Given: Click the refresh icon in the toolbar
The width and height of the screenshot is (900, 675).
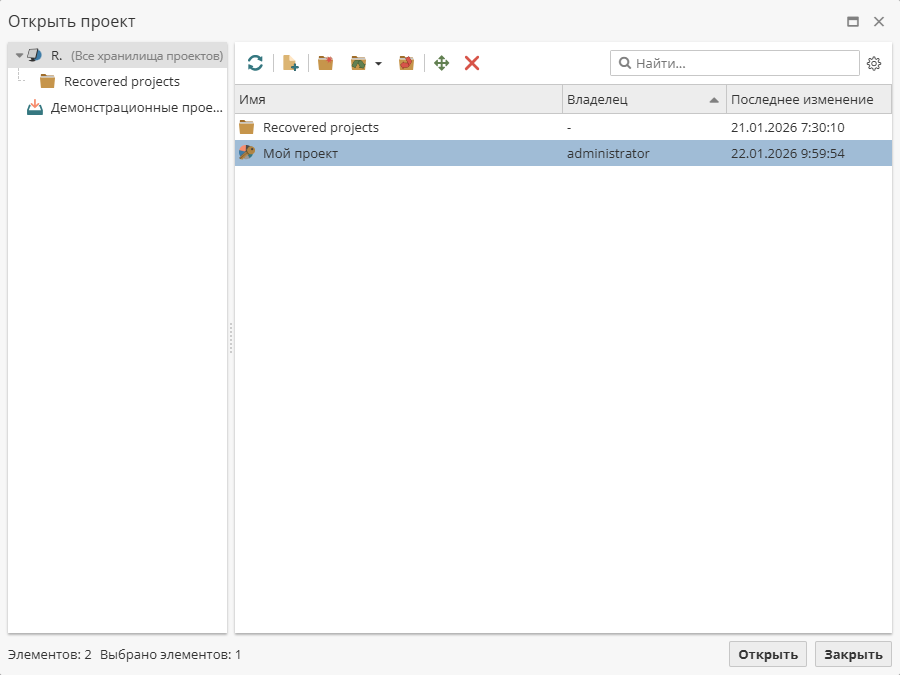Looking at the screenshot, I should [x=255, y=63].
